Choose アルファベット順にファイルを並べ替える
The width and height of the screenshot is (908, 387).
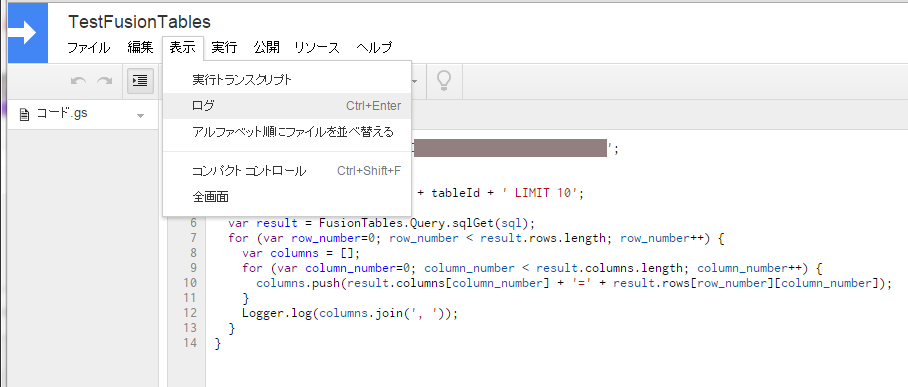tap(287, 132)
